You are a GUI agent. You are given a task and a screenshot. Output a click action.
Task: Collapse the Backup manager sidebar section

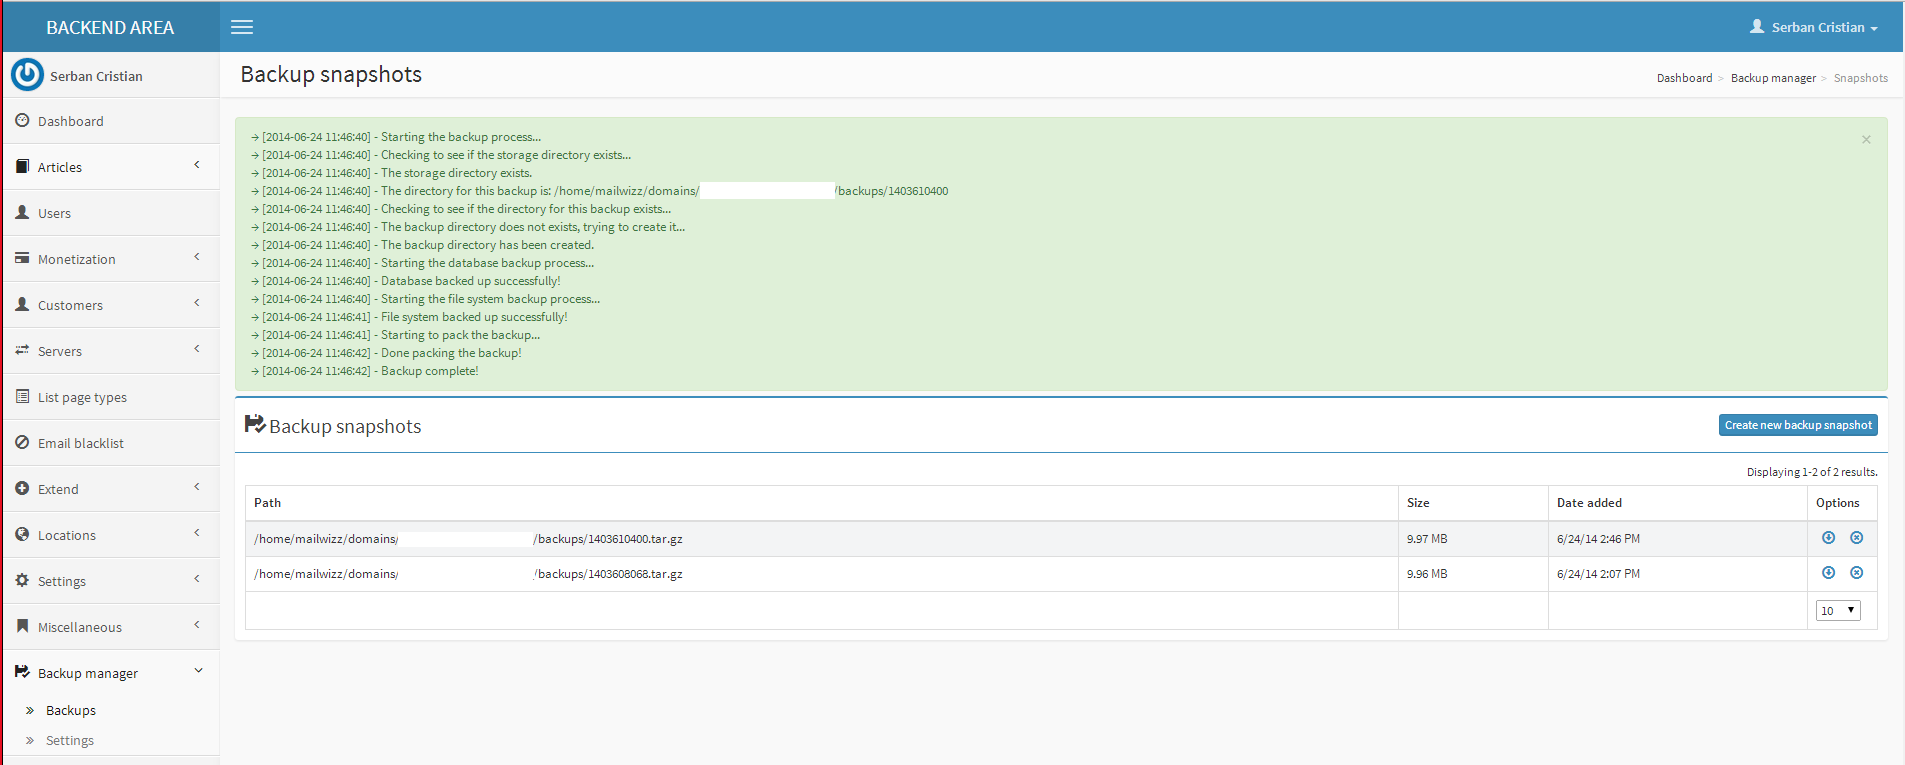[110, 673]
